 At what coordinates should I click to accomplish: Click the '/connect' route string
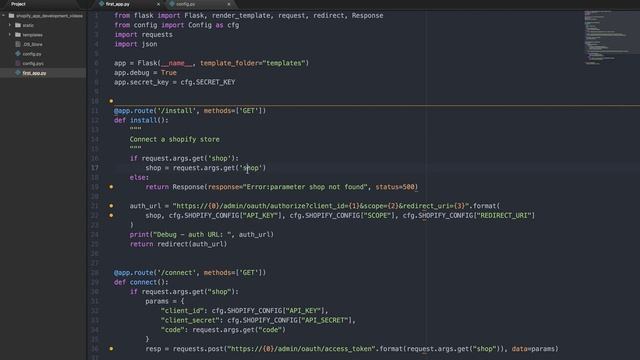pyautogui.click(x=177, y=273)
